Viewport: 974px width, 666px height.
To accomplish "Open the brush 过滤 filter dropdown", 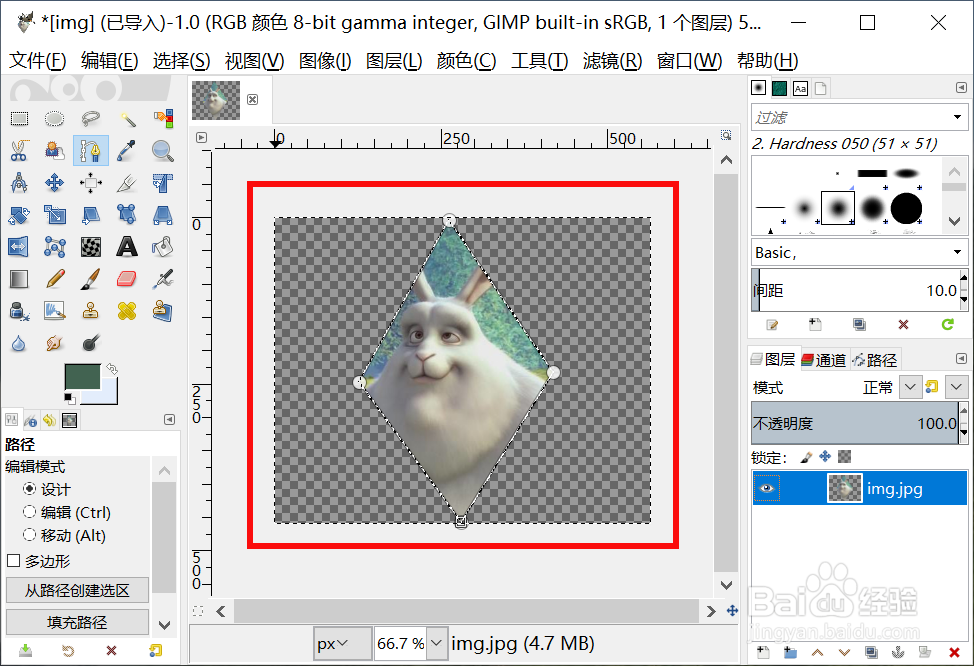I will click(x=957, y=117).
